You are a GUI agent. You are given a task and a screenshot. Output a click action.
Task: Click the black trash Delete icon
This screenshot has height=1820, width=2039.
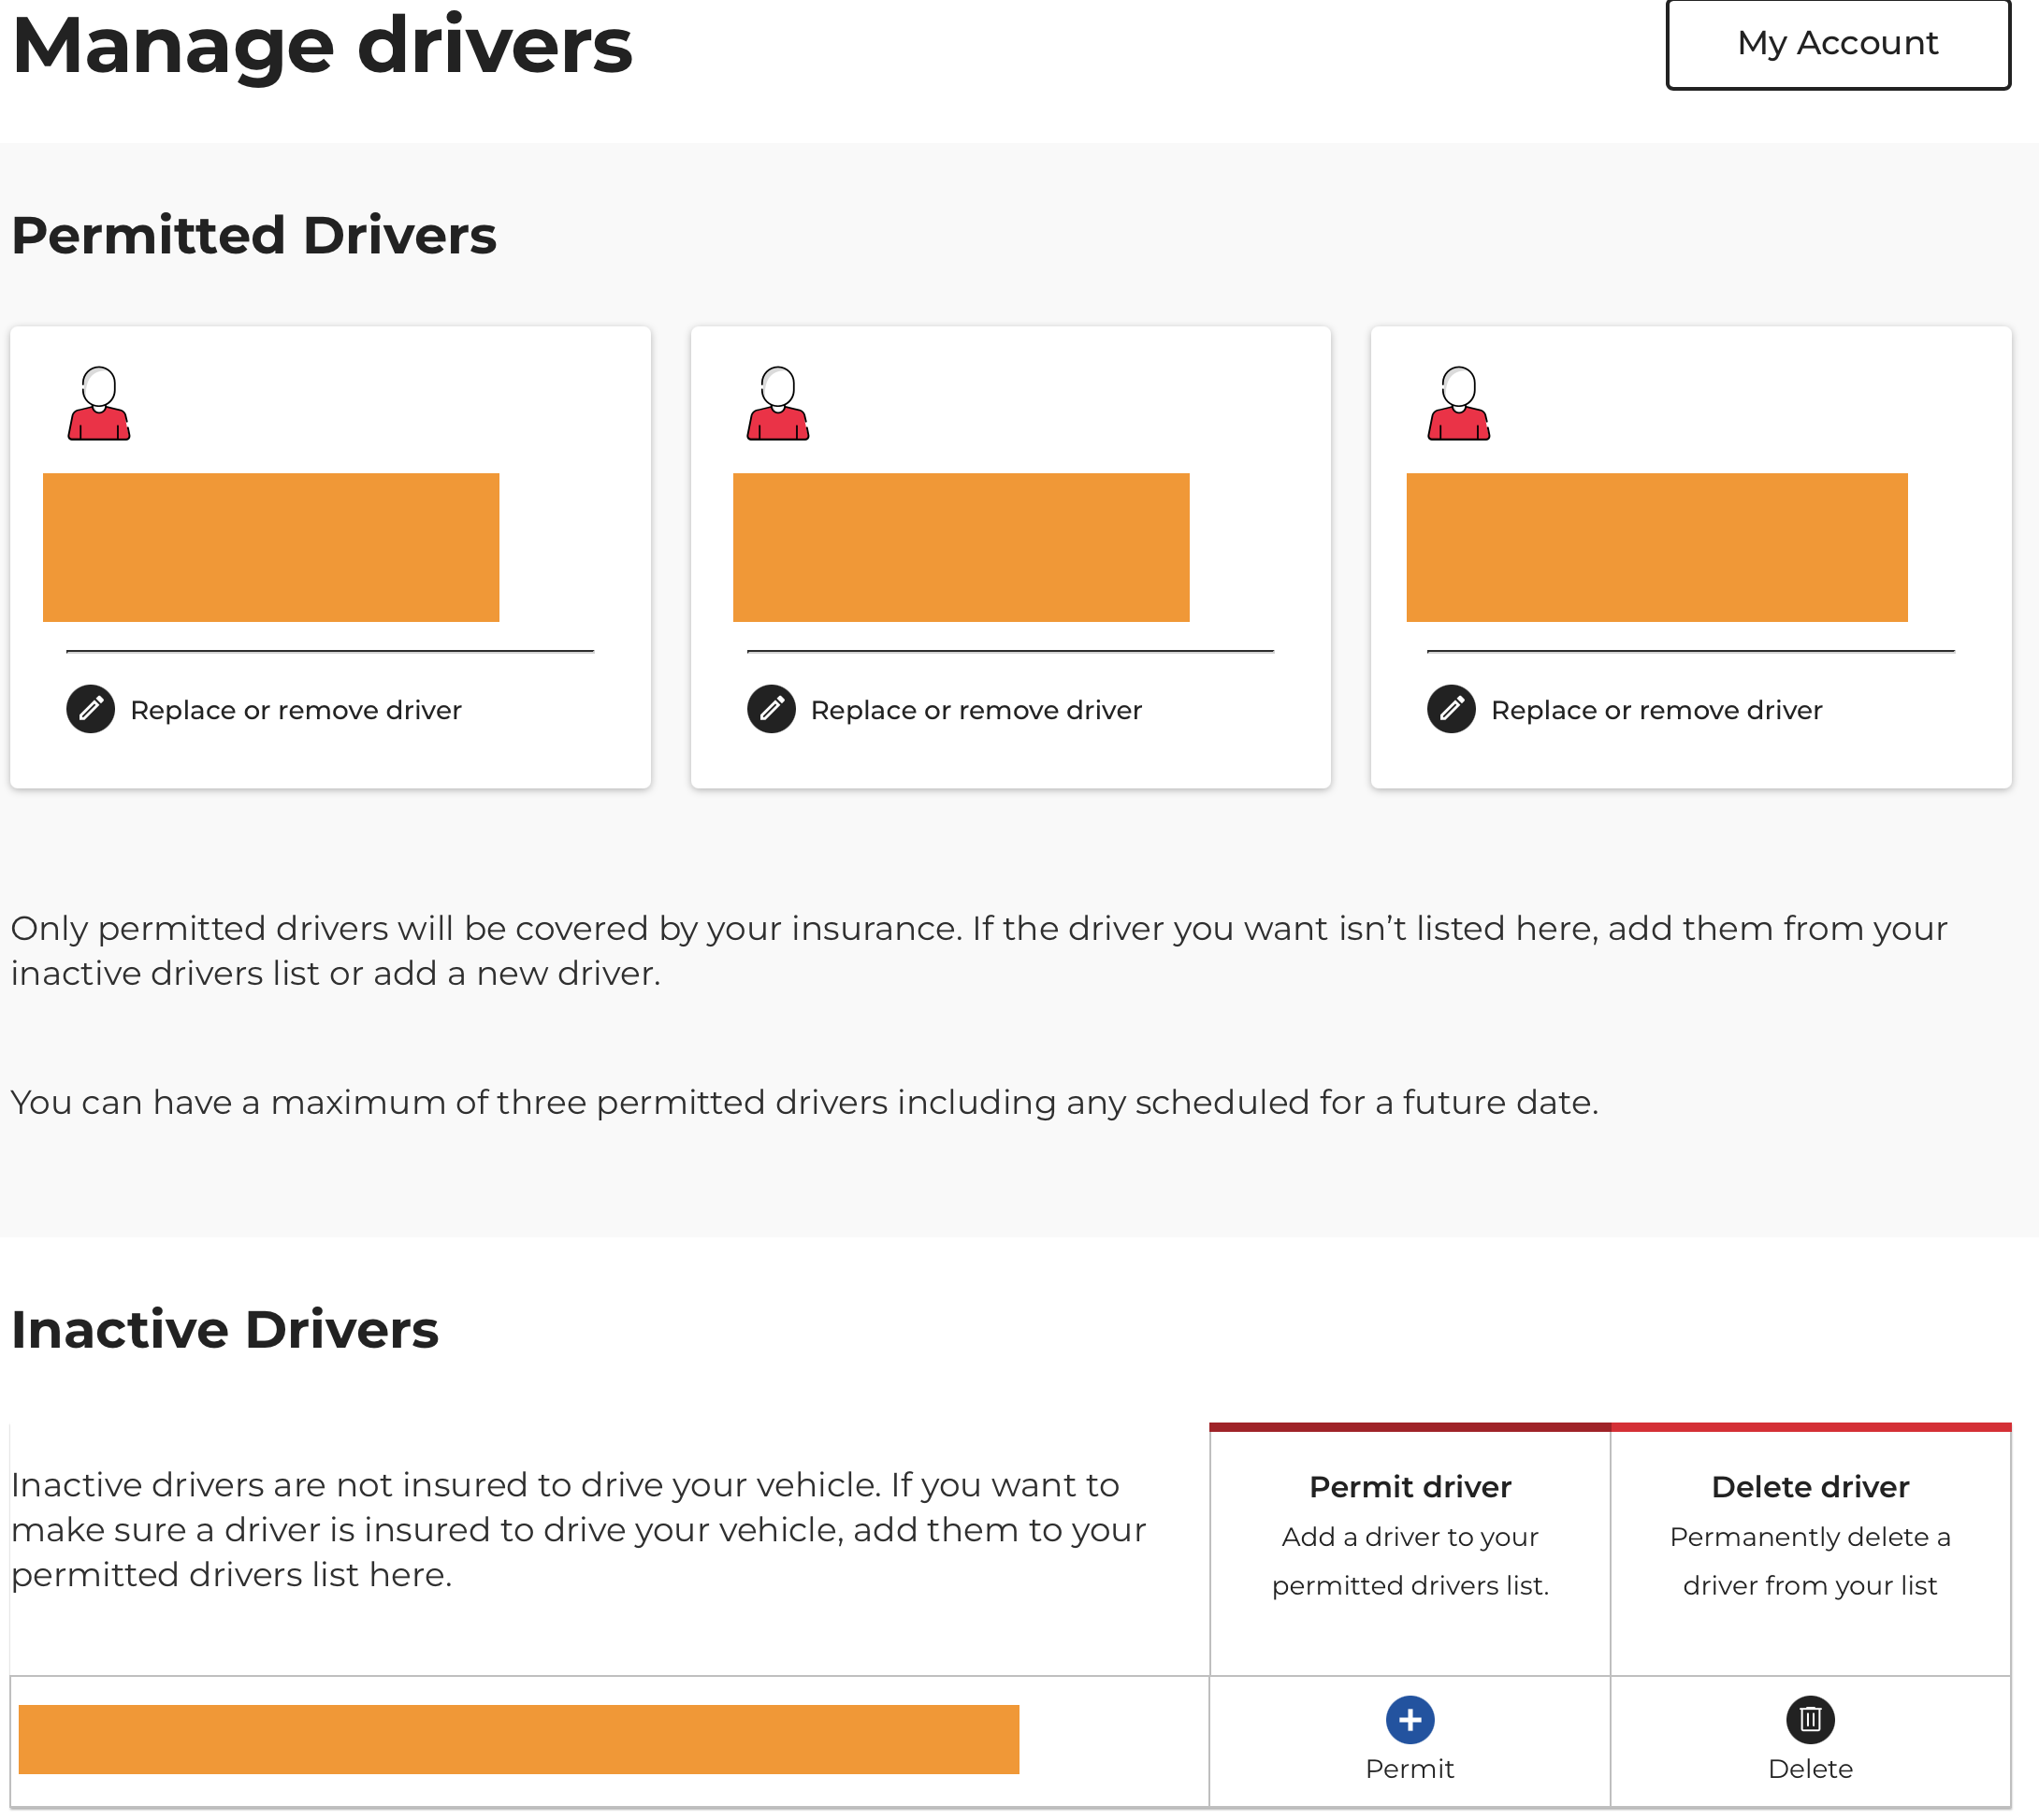pos(1810,1720)
